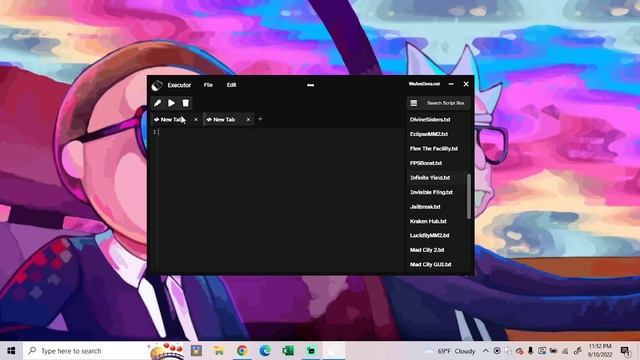Minimize the Executor window

click(x=451, y=84)
